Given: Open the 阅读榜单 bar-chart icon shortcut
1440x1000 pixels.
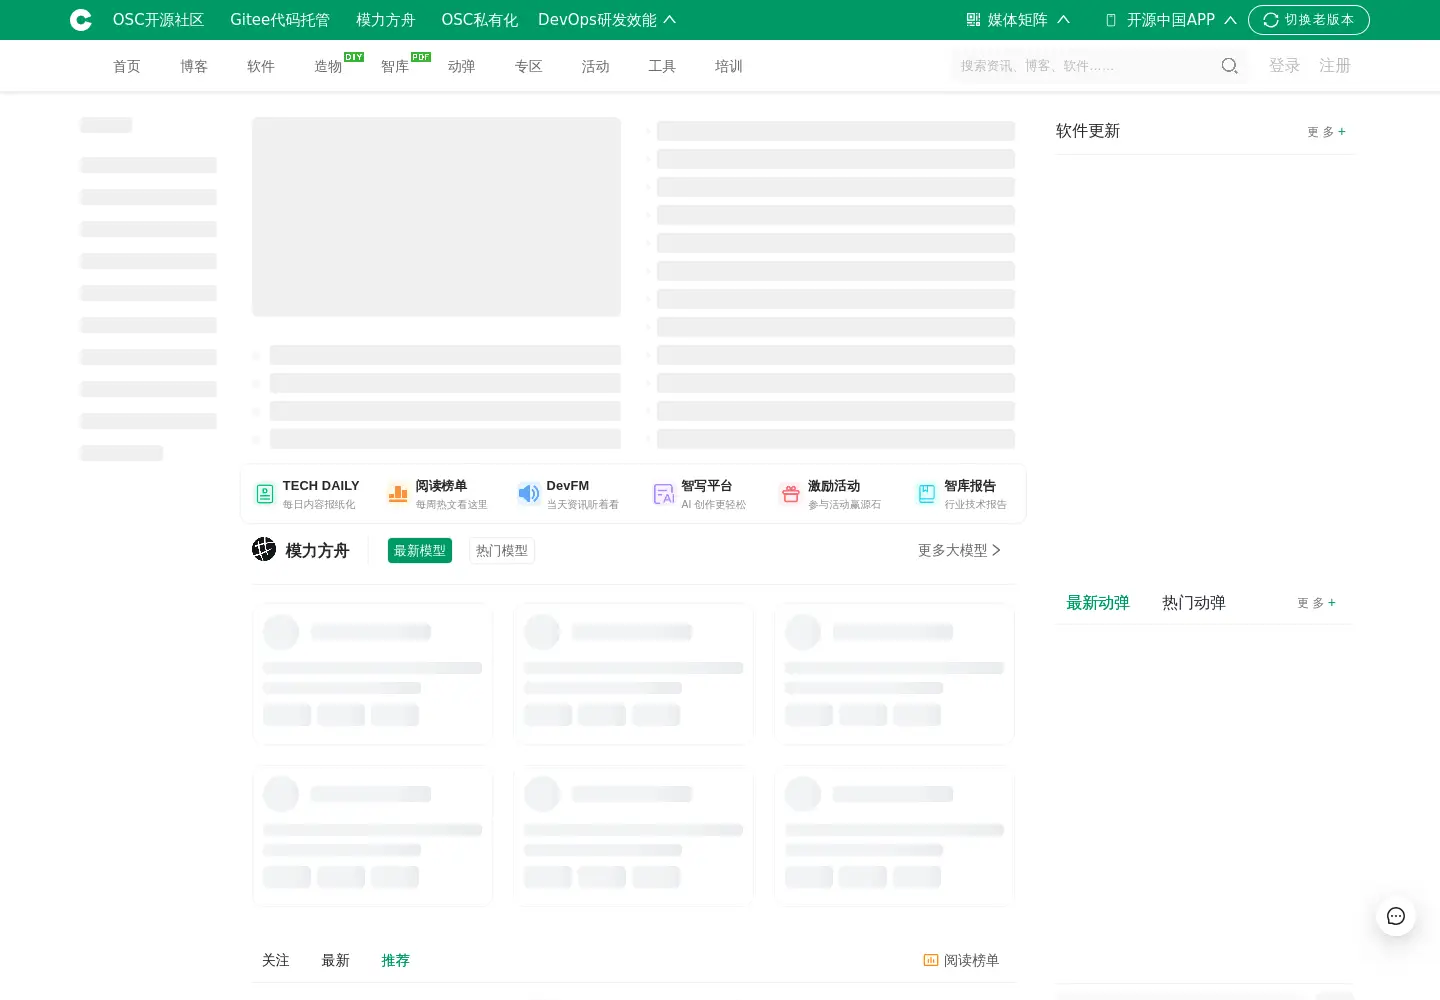Looking at the screenshot, I should coord(398,494).
